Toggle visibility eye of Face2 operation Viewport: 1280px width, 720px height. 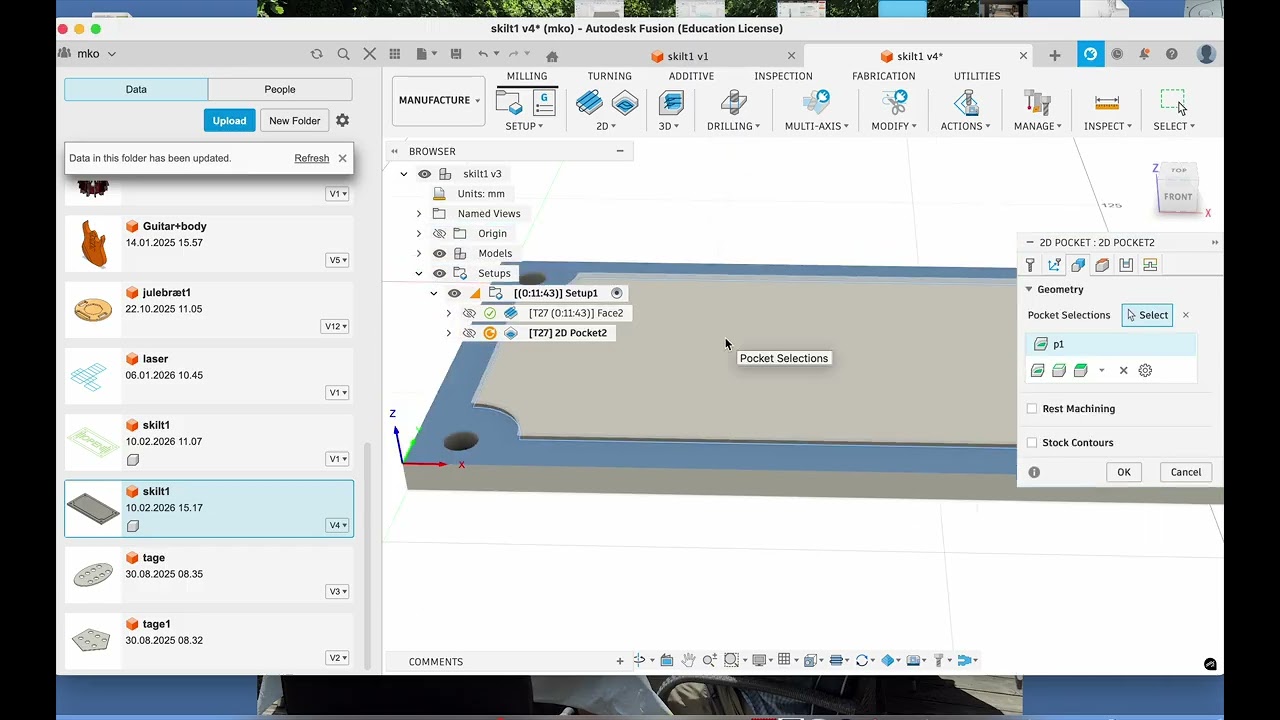pyautogui.click(x=469, y=313)
